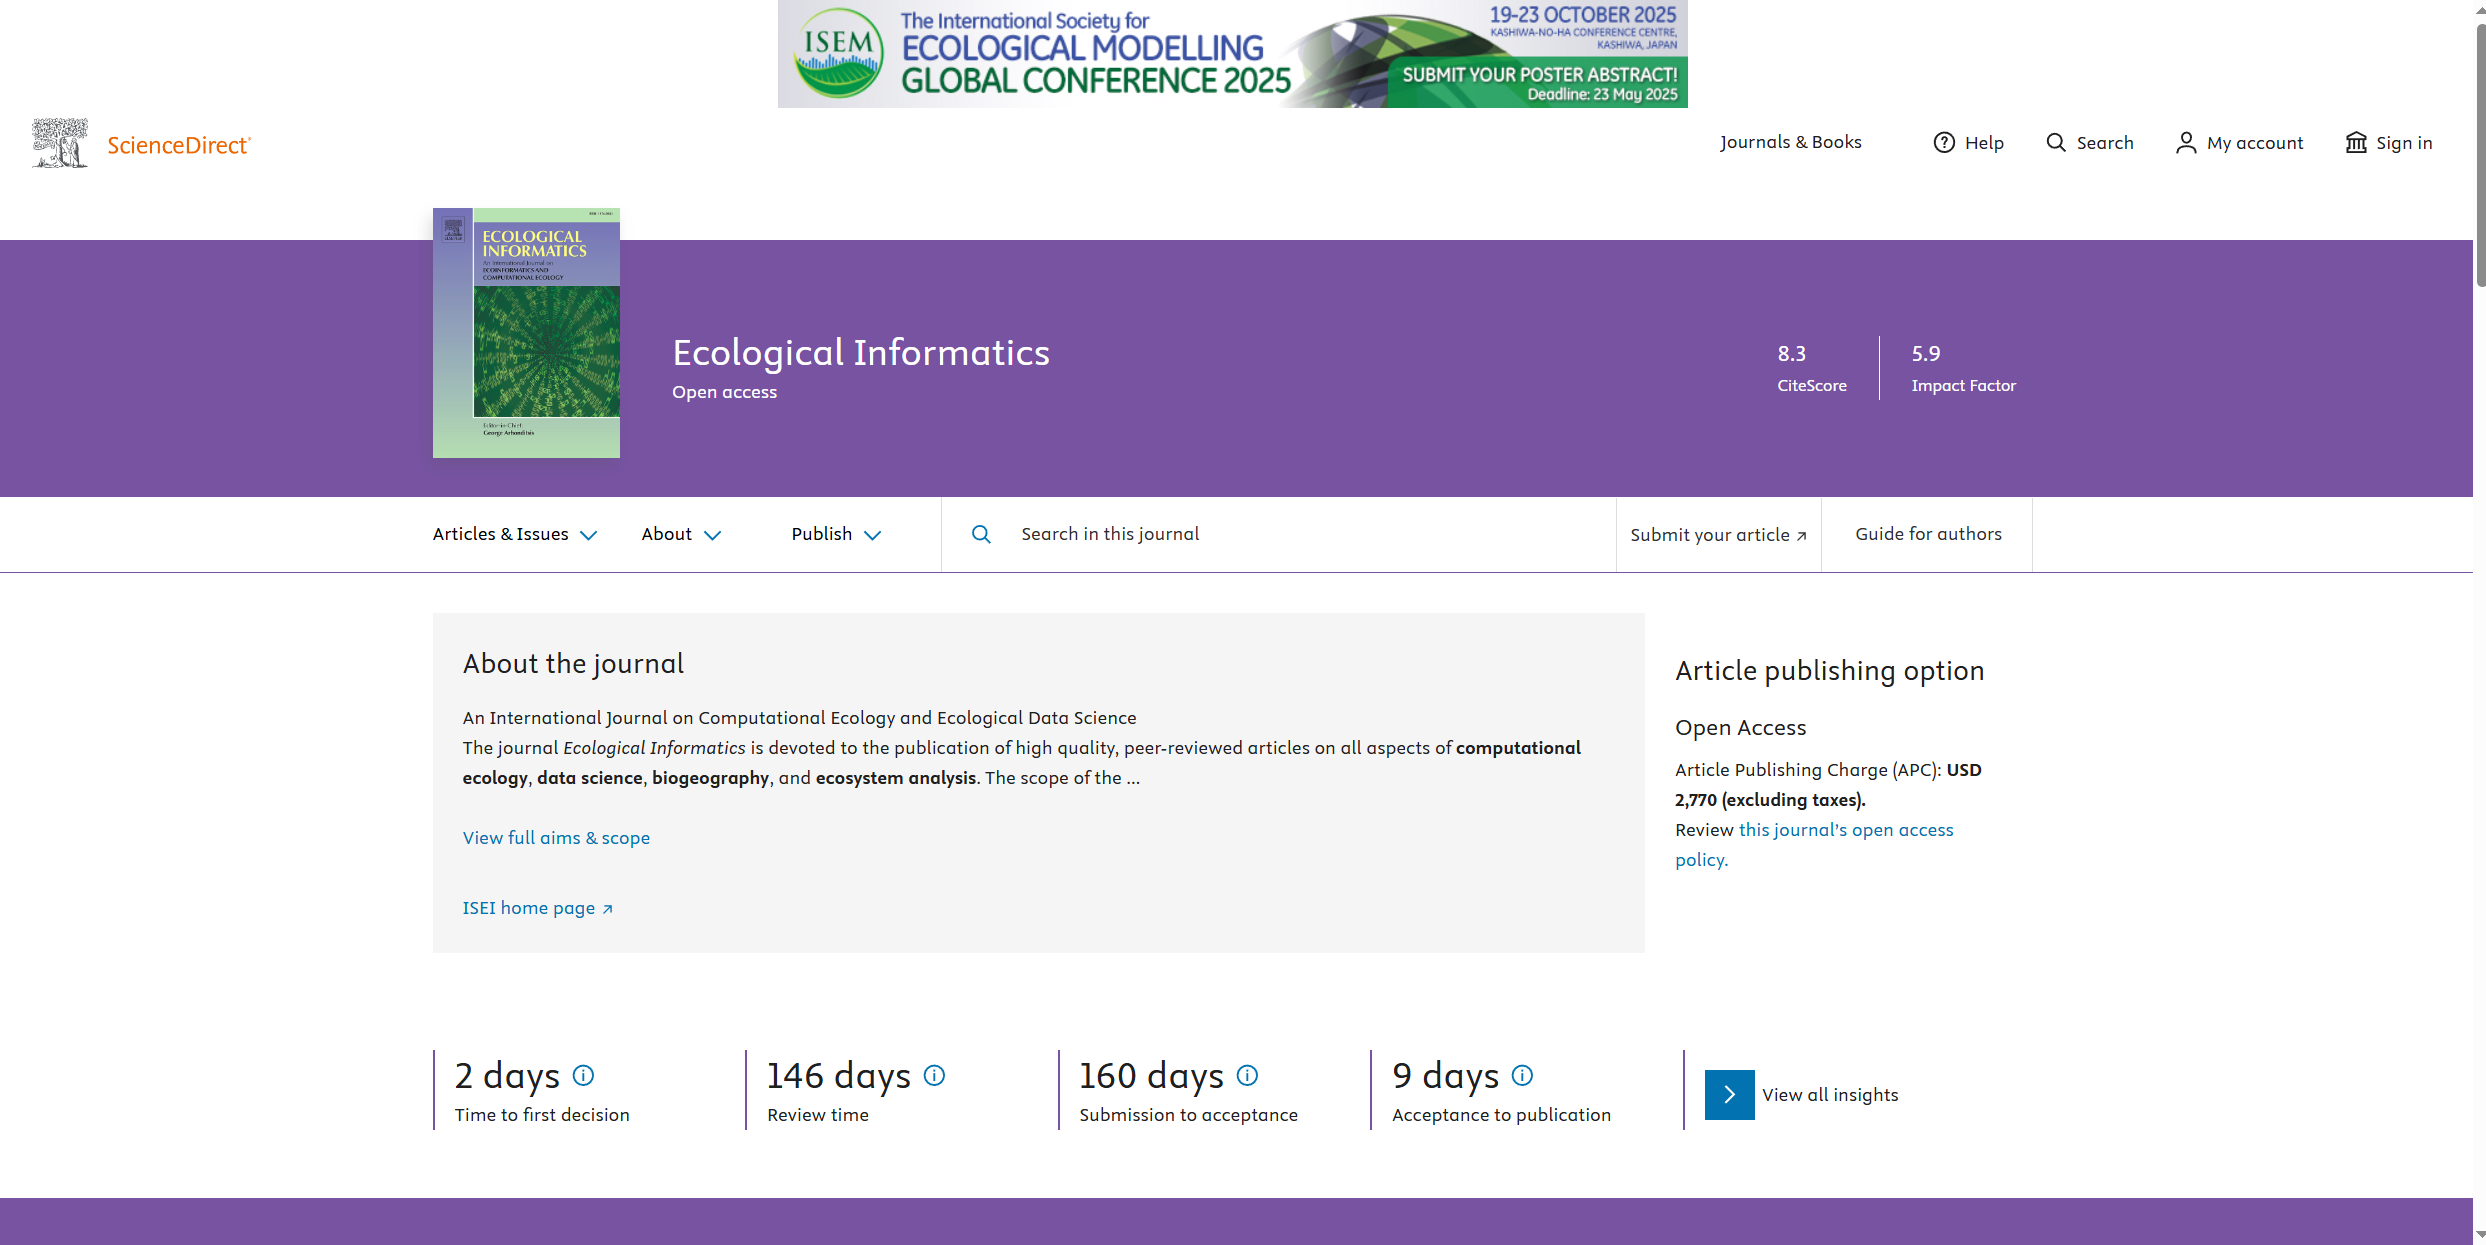The width and height of the screenshot is (2486, 1245).
Task: Click the info icon beside 2 days
Action: 583,1075
